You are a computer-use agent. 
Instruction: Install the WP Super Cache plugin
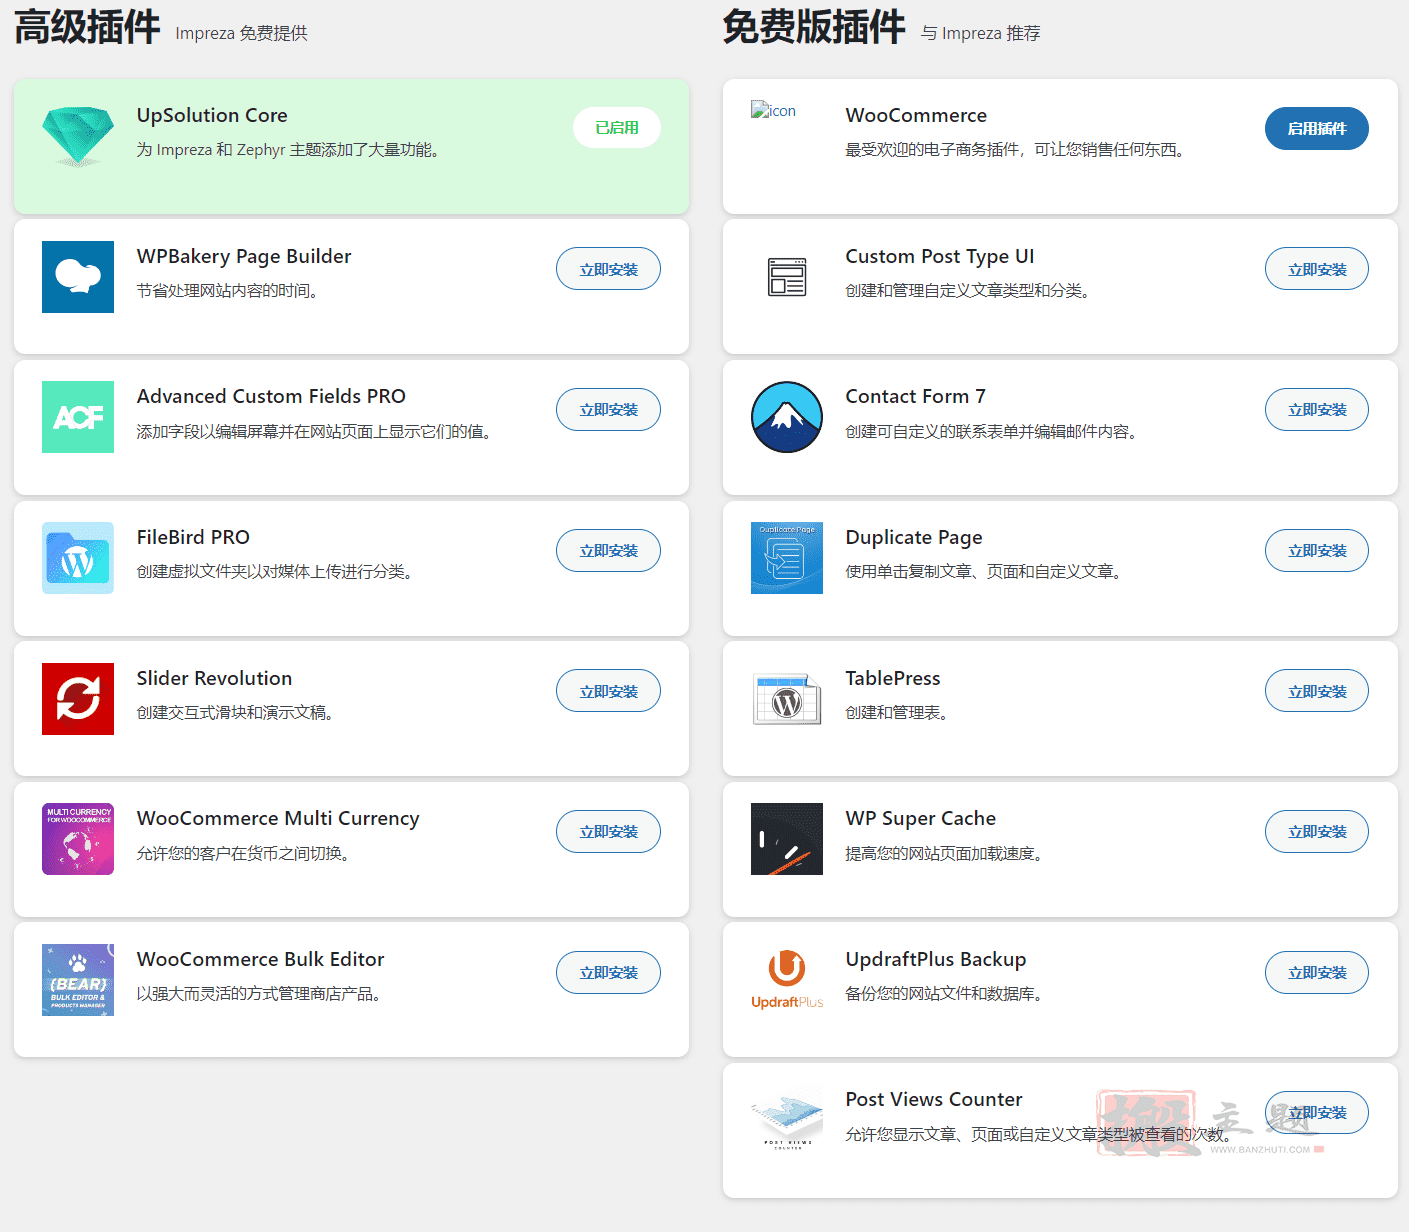pyautogui.click(x=1317, y=831)
